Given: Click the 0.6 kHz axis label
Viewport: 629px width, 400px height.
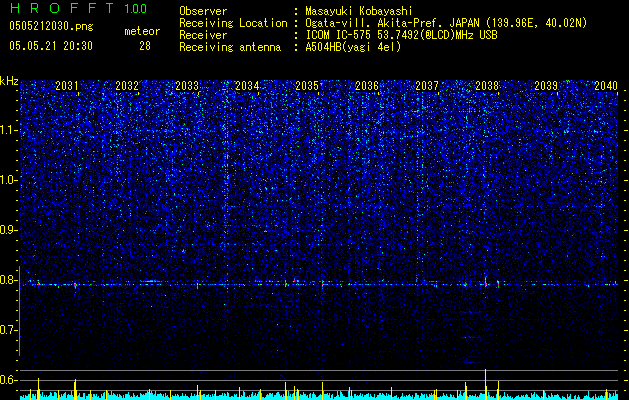Looking at the screenshot, I should coord(8,380).
